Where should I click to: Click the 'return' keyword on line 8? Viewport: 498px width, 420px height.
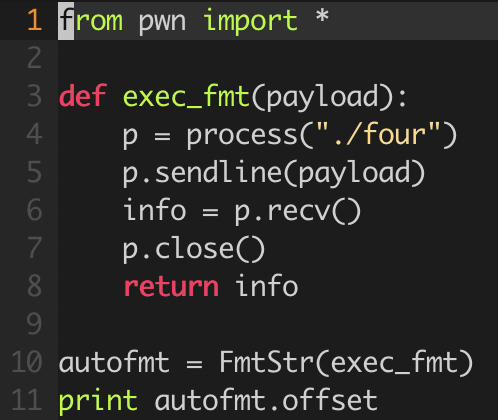coord(171,287)
